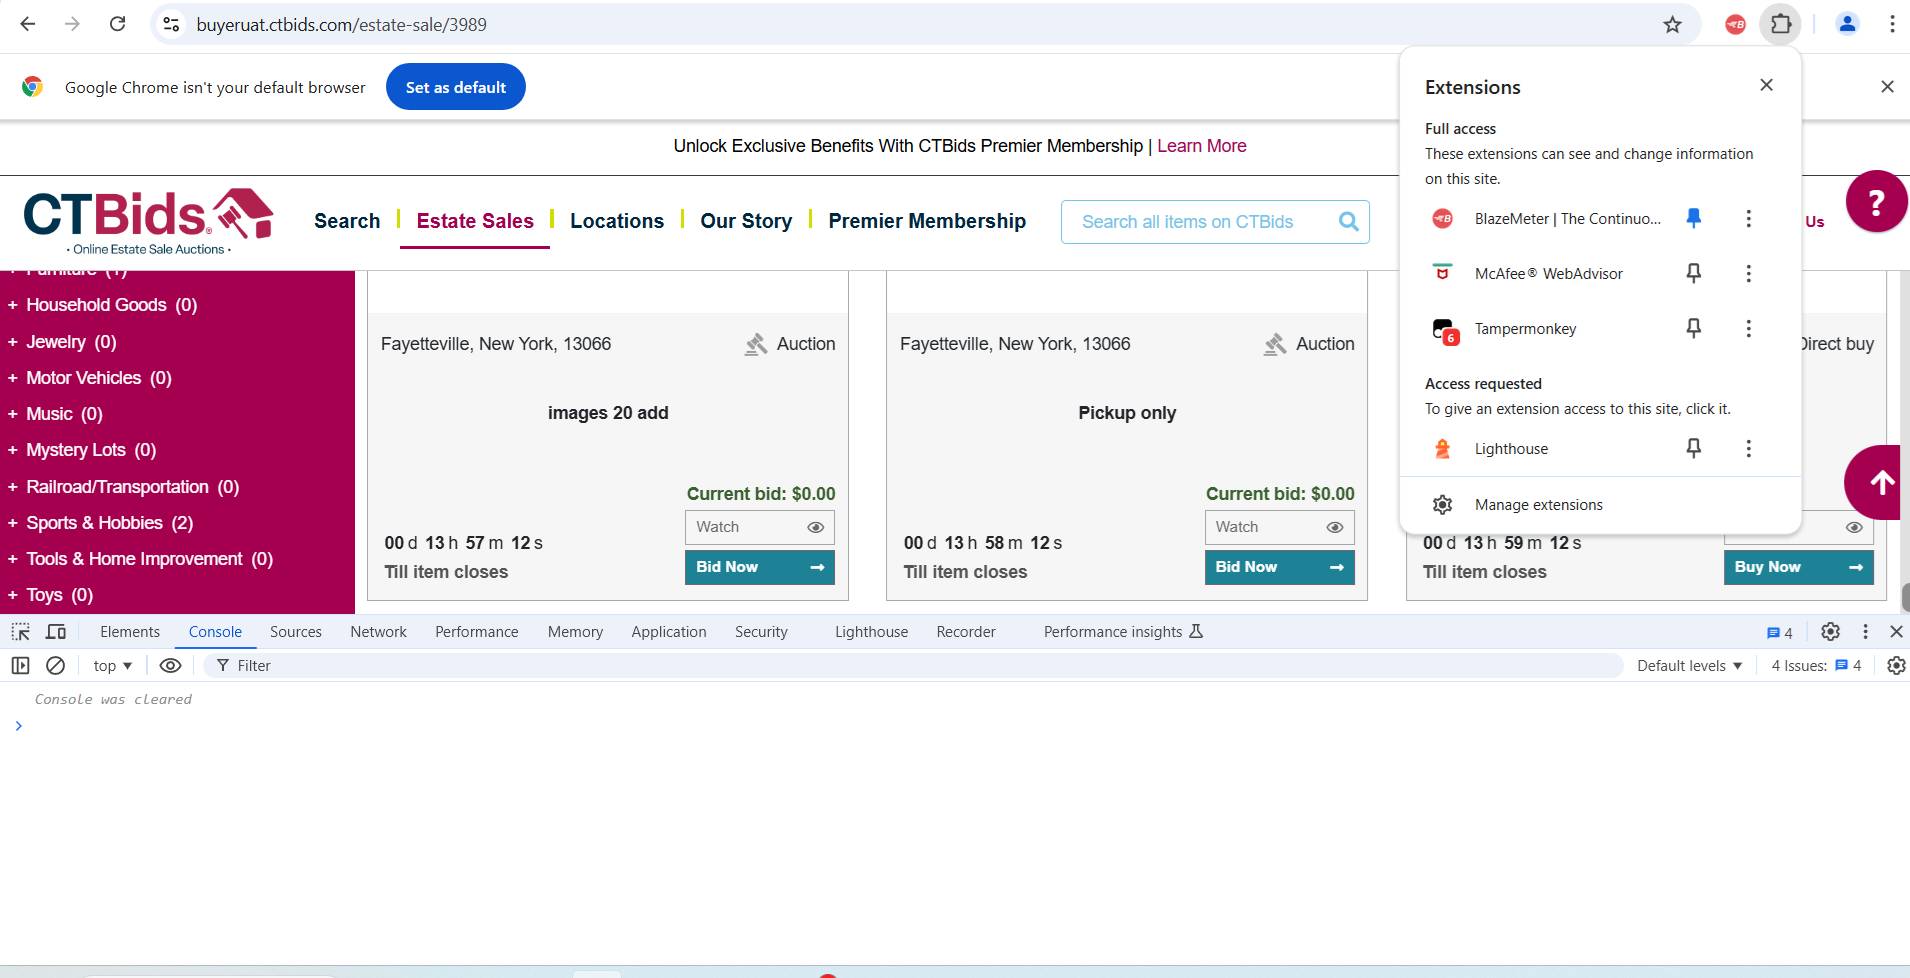Click the Learn More membership link

pyautogui.click(x=1201, y=146)
